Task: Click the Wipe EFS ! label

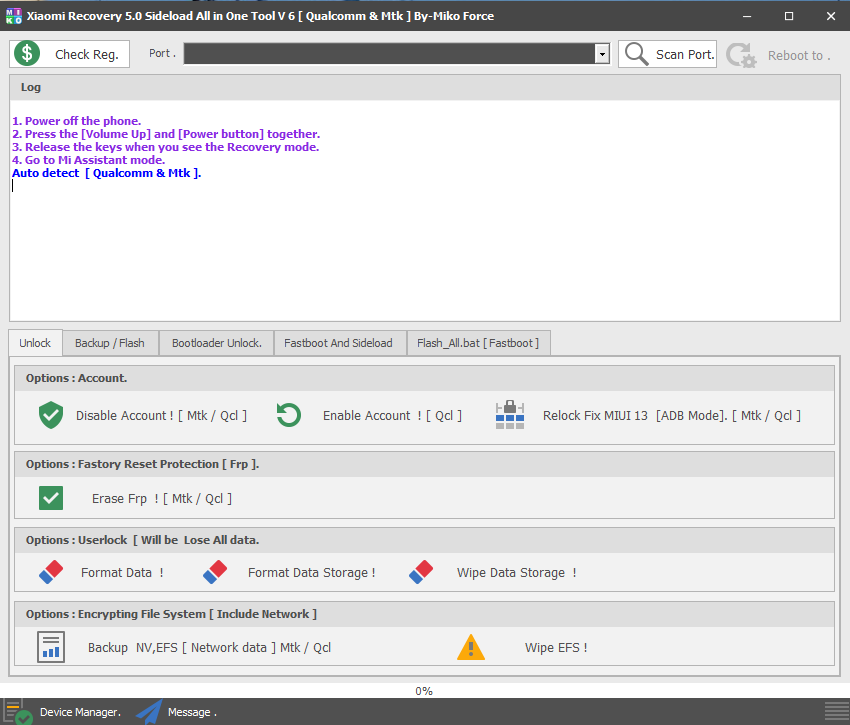Action: tap(556, 647)
